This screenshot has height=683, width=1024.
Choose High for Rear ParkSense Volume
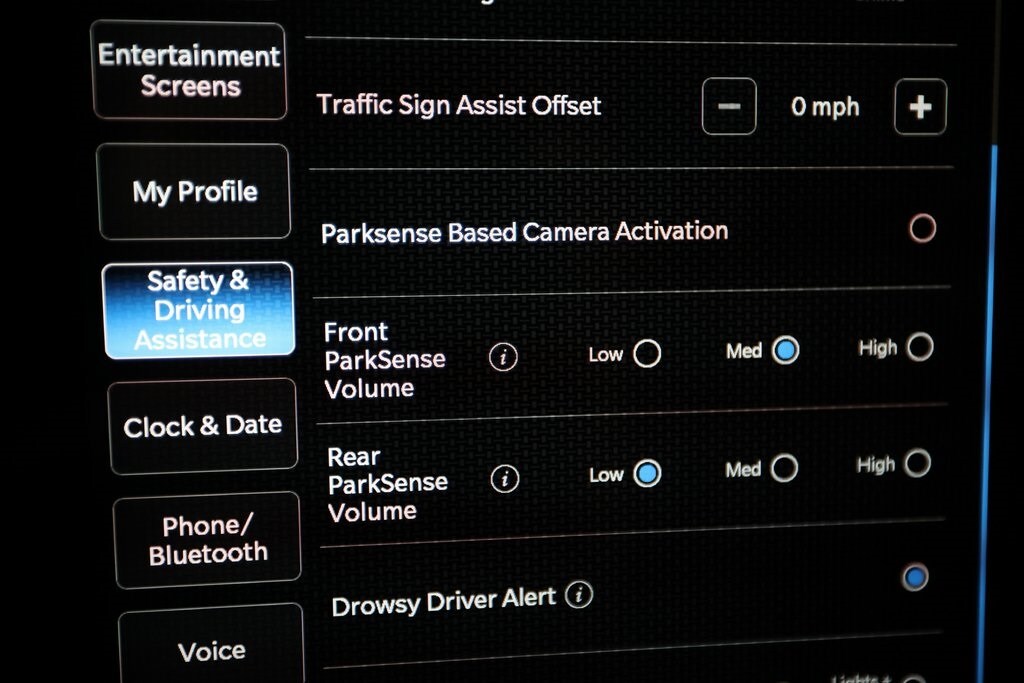tap(918, 463)
